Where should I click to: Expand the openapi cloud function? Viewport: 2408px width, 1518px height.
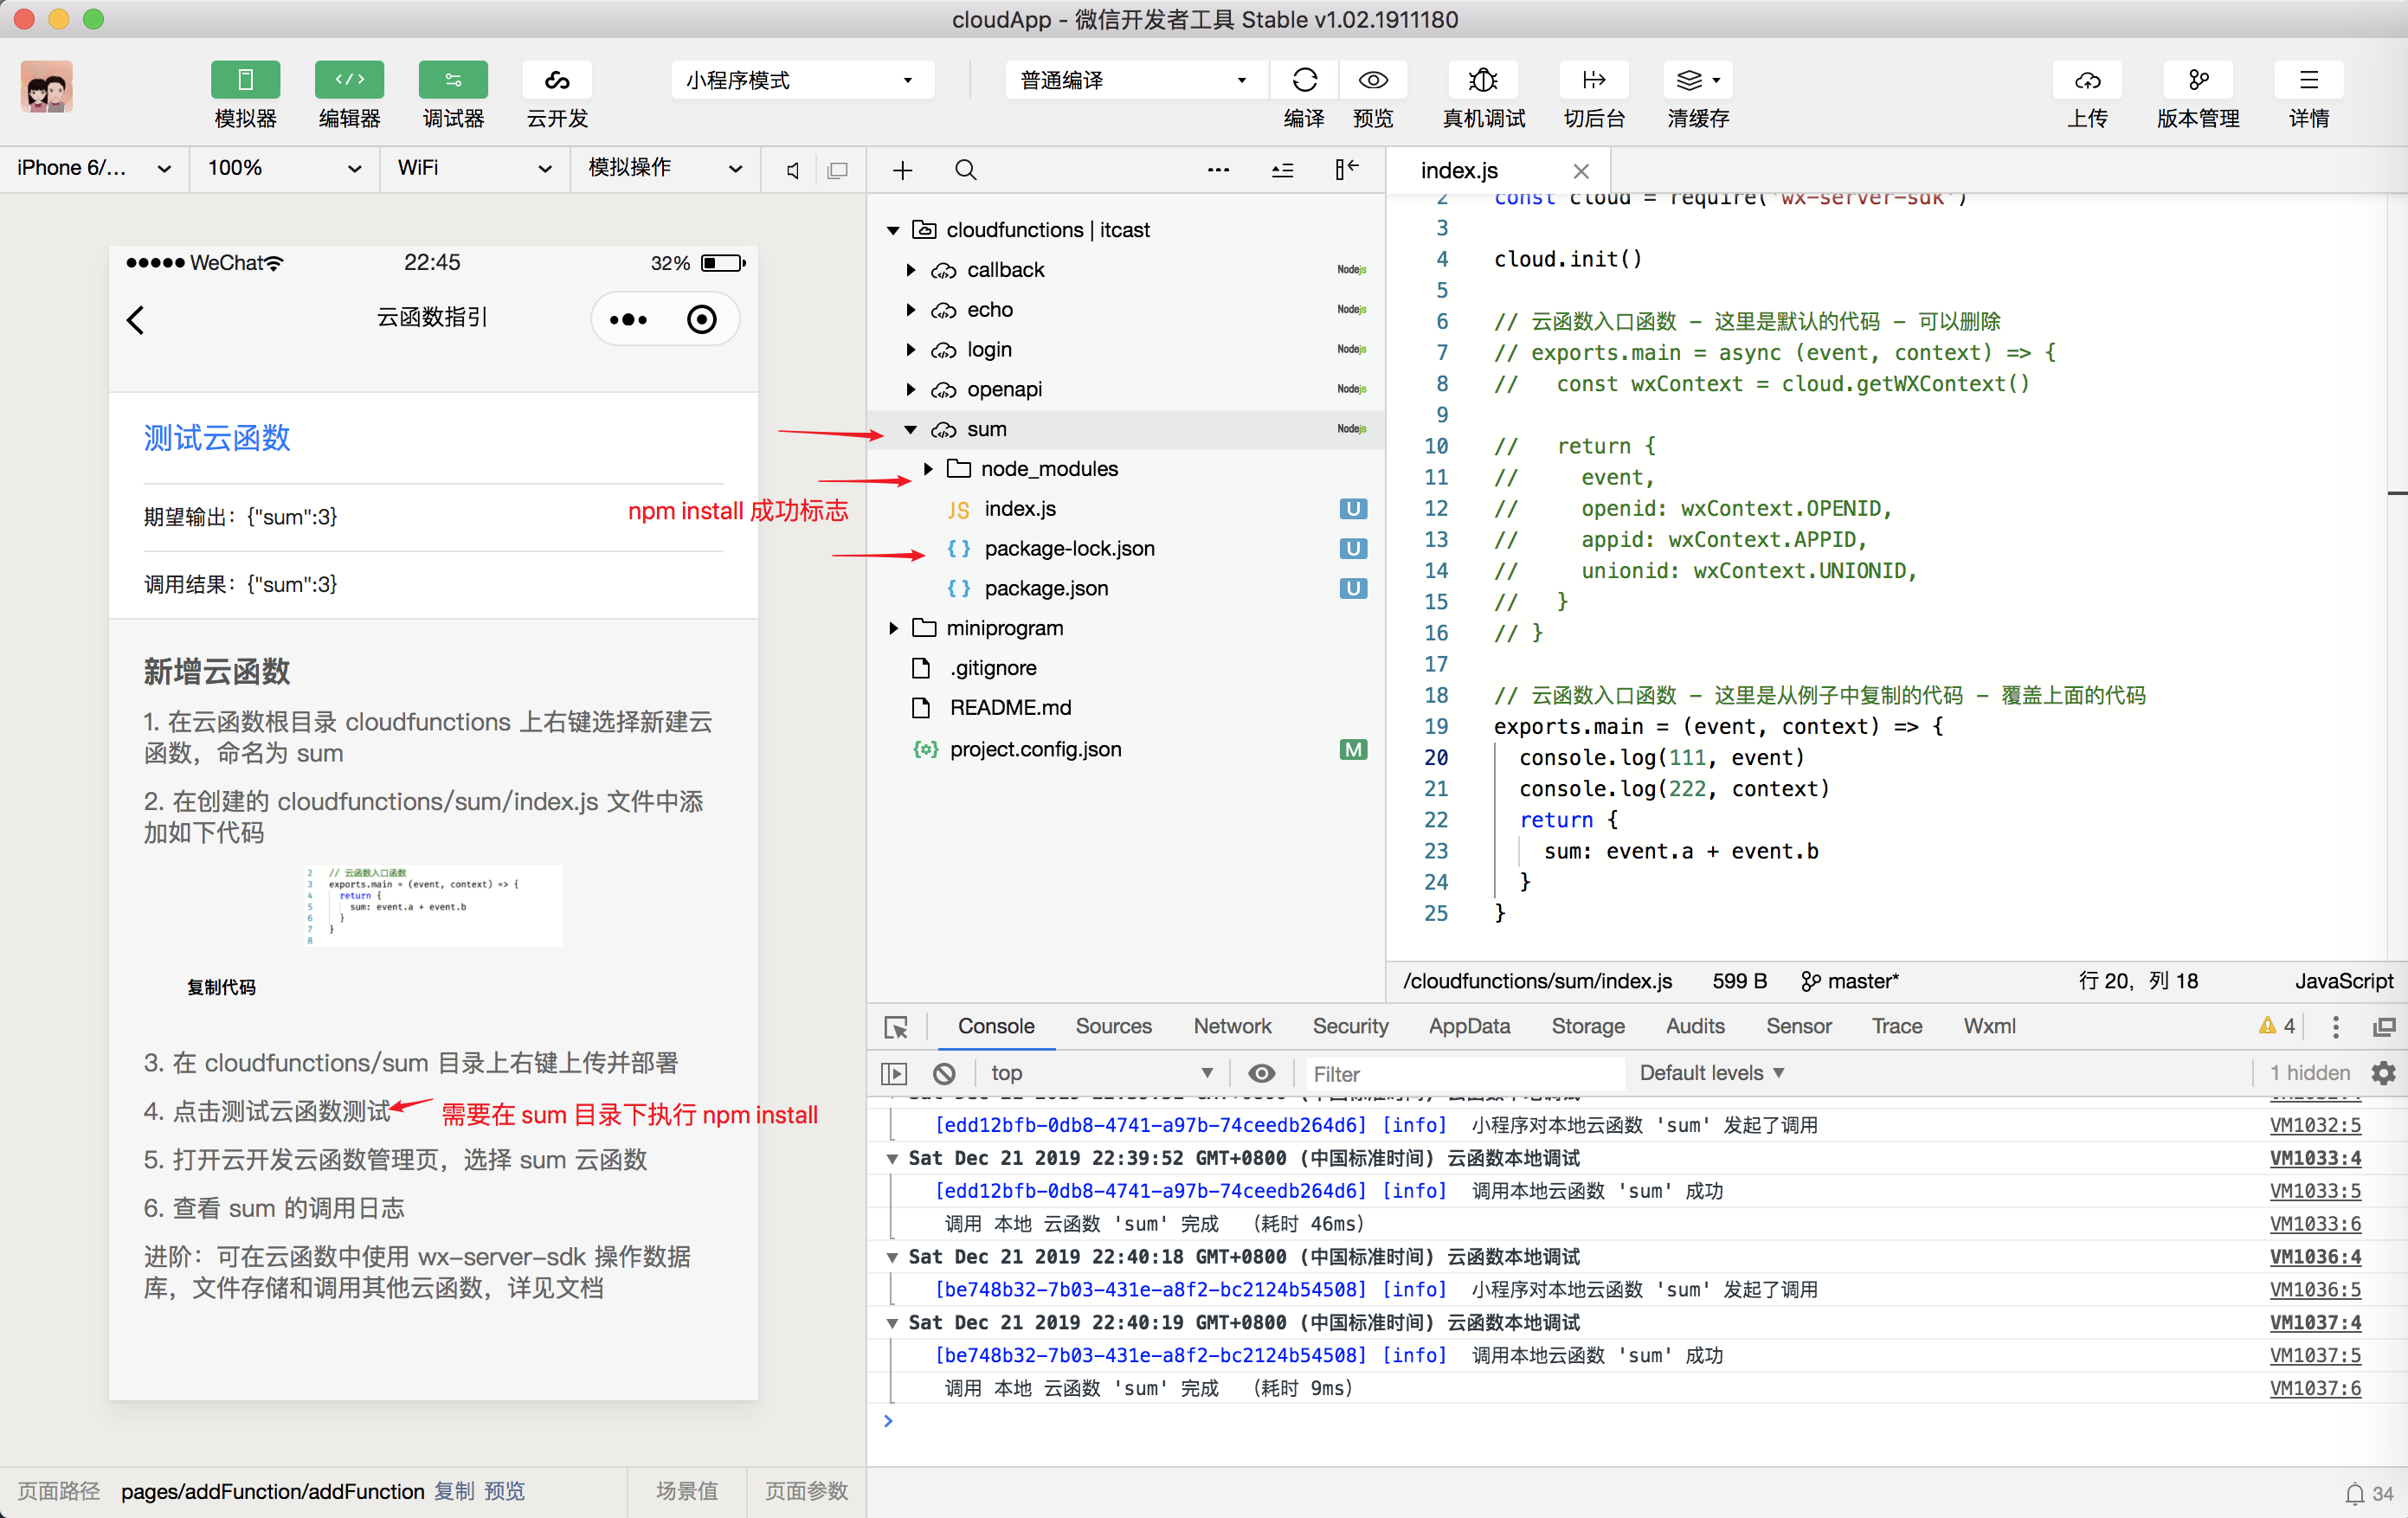911,389
